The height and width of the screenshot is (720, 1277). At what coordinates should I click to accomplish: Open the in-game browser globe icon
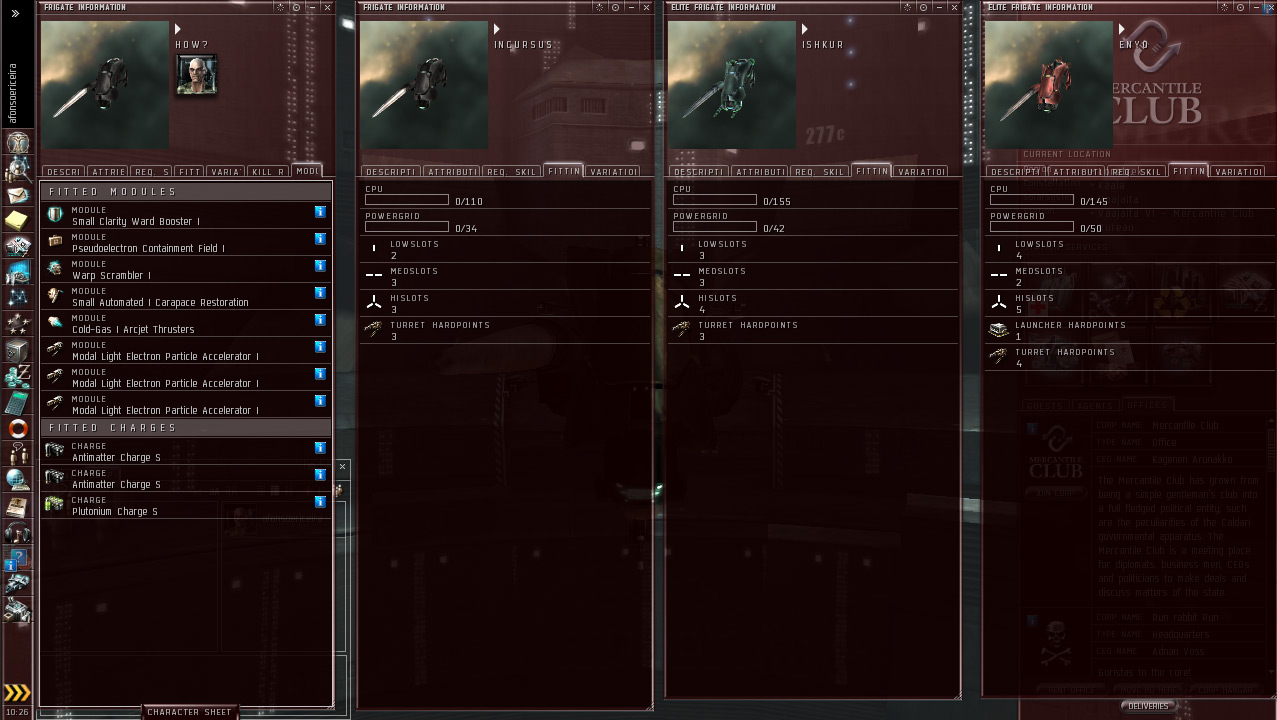pyautogui.click(x=17, y=481)
